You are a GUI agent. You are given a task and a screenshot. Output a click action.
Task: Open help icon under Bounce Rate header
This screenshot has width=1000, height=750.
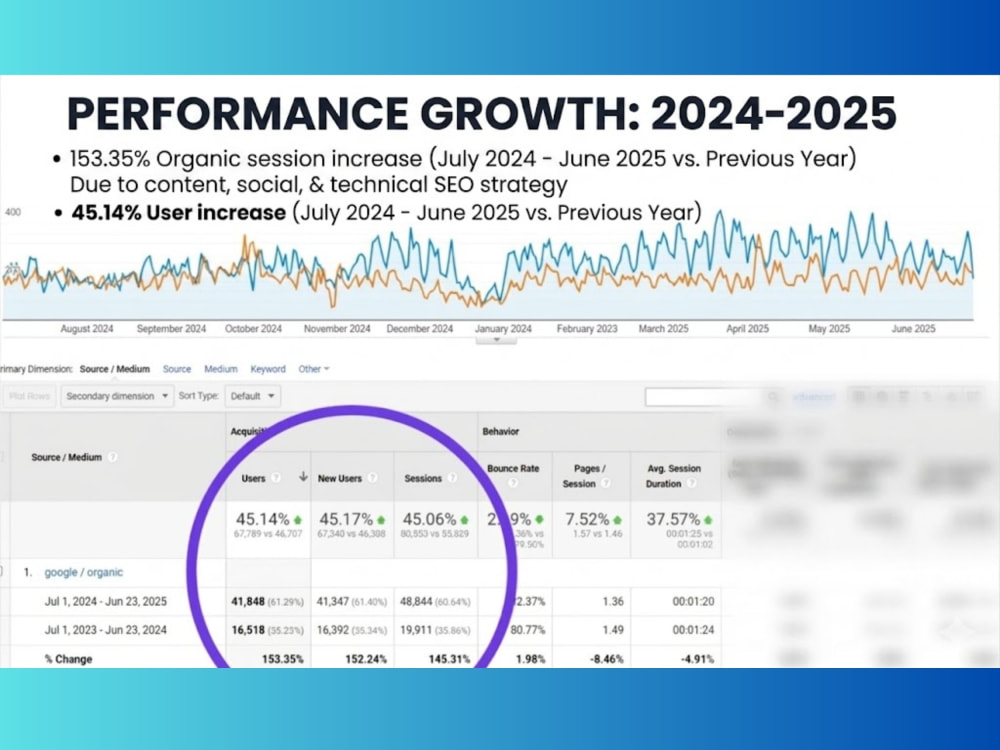coord(513,484)
